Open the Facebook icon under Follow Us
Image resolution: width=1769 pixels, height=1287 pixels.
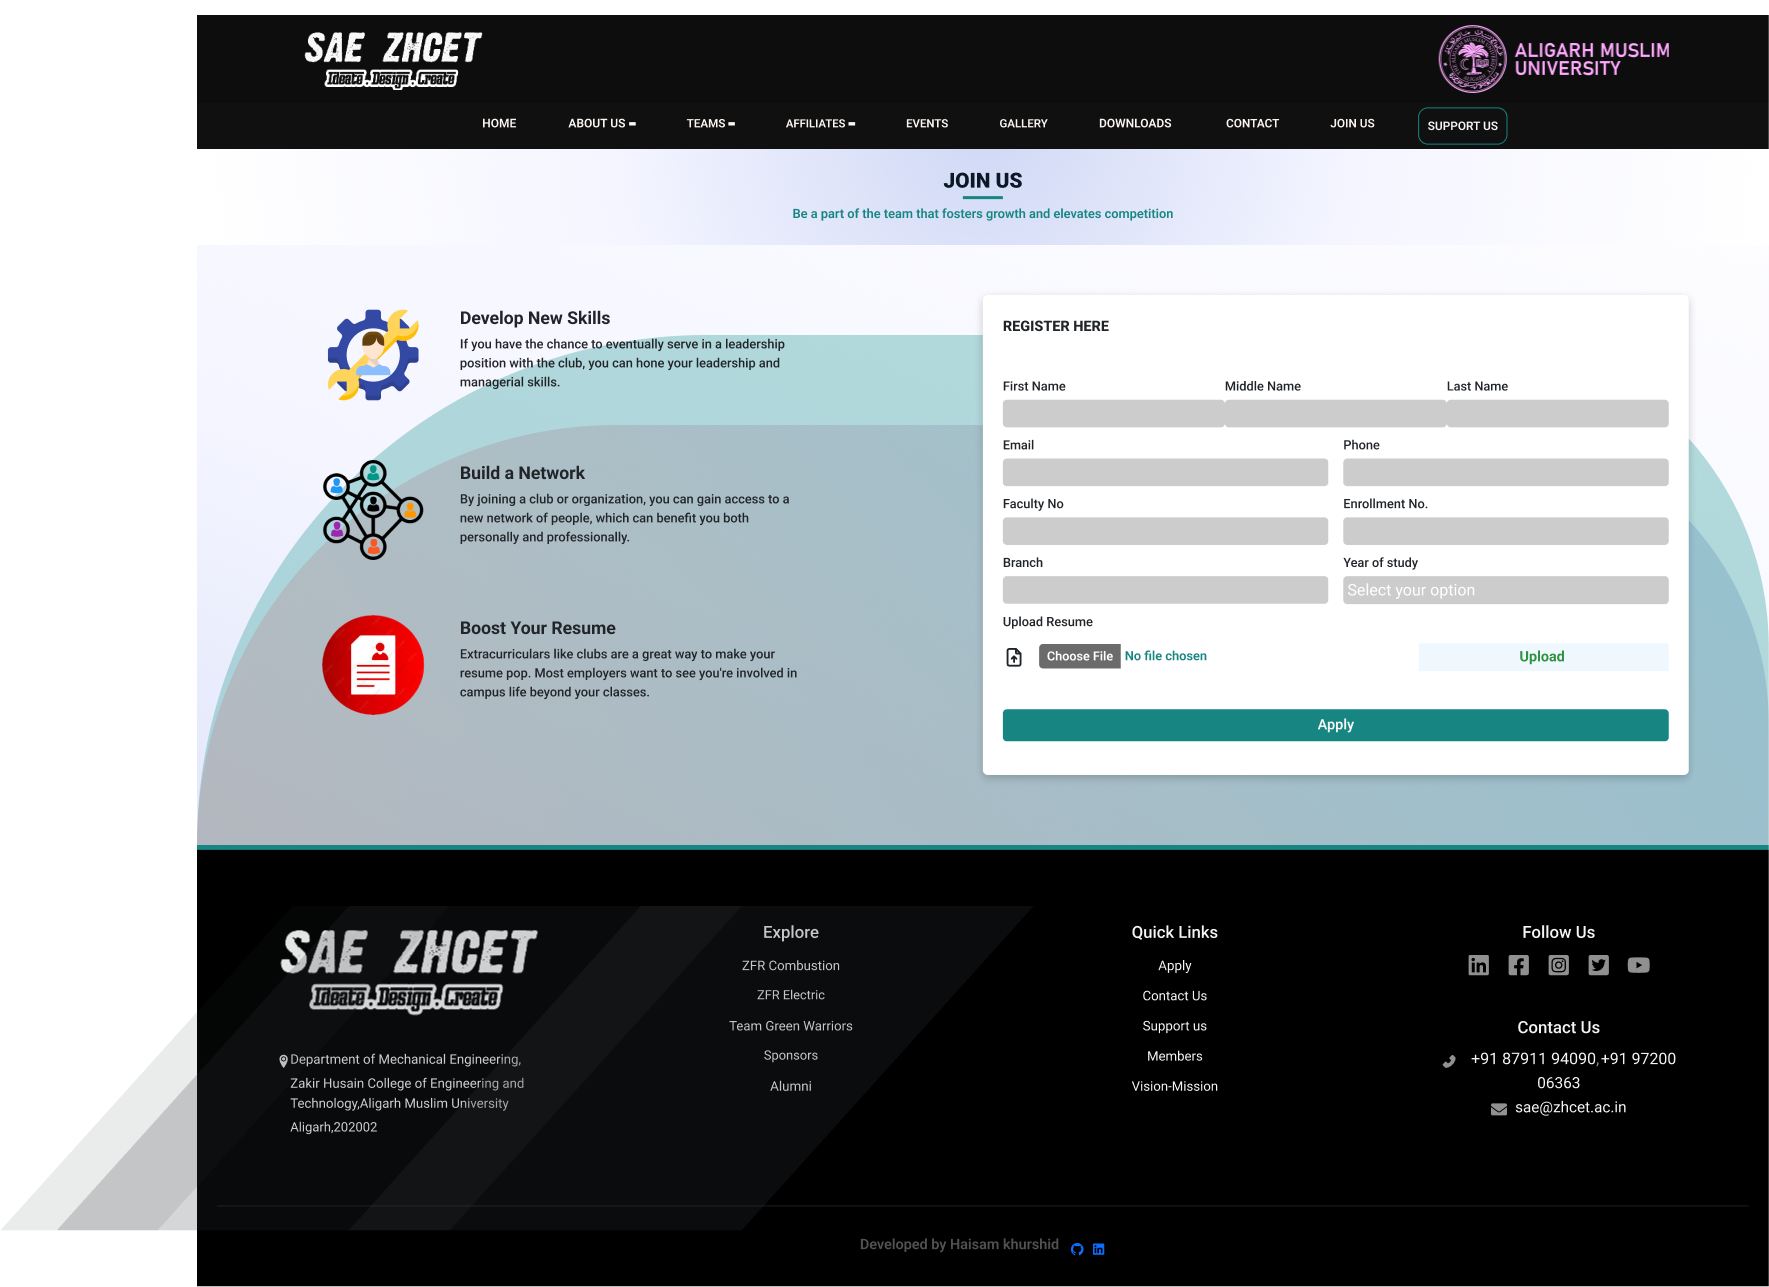(1518, 965)
